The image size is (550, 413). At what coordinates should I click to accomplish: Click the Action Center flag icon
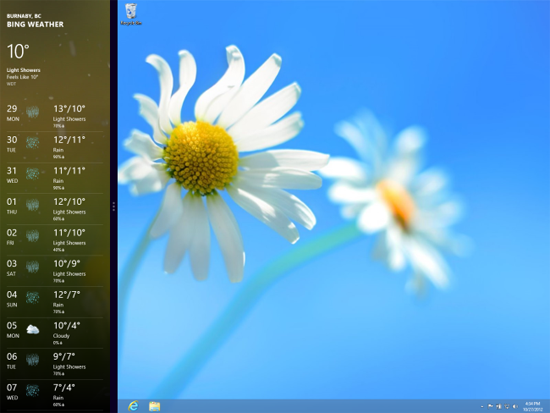point(490,406)
